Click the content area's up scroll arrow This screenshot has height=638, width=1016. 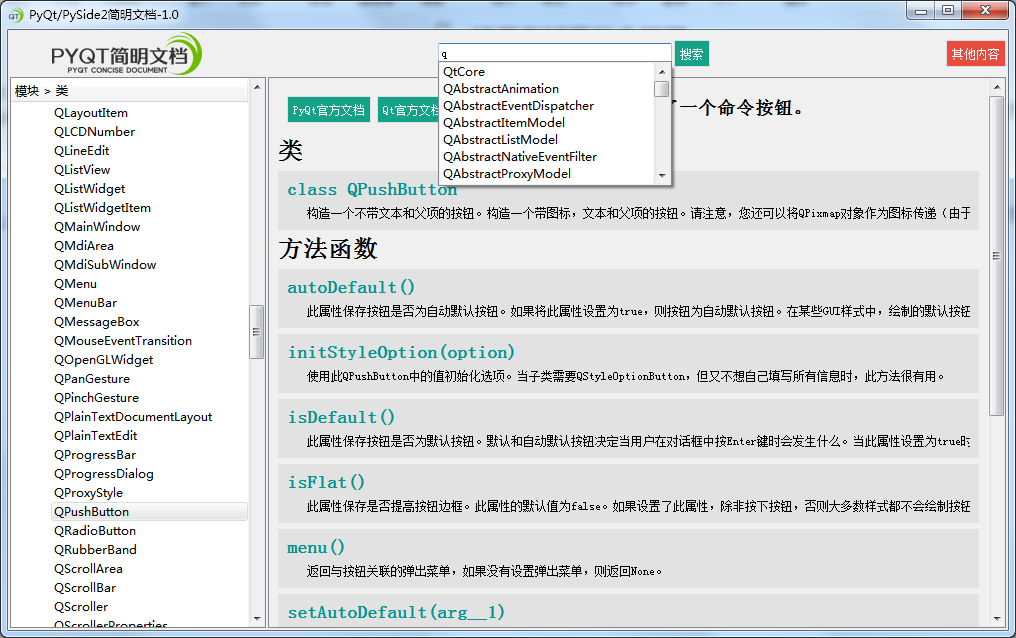click(x=998, y=88)
